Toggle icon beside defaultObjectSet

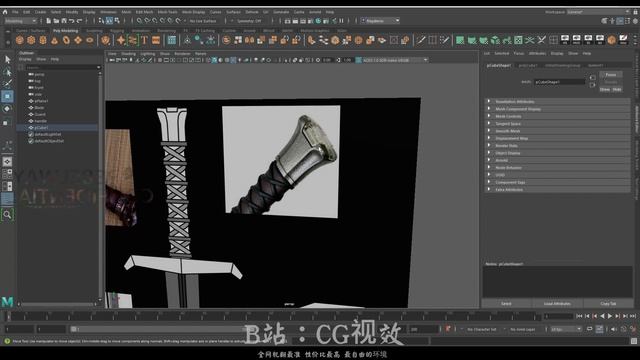point(31,141)
